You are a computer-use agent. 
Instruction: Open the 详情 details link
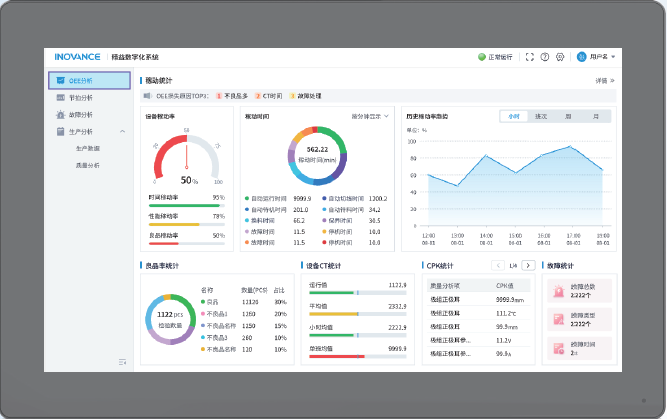pyautogui.click(x=604, y=80)
